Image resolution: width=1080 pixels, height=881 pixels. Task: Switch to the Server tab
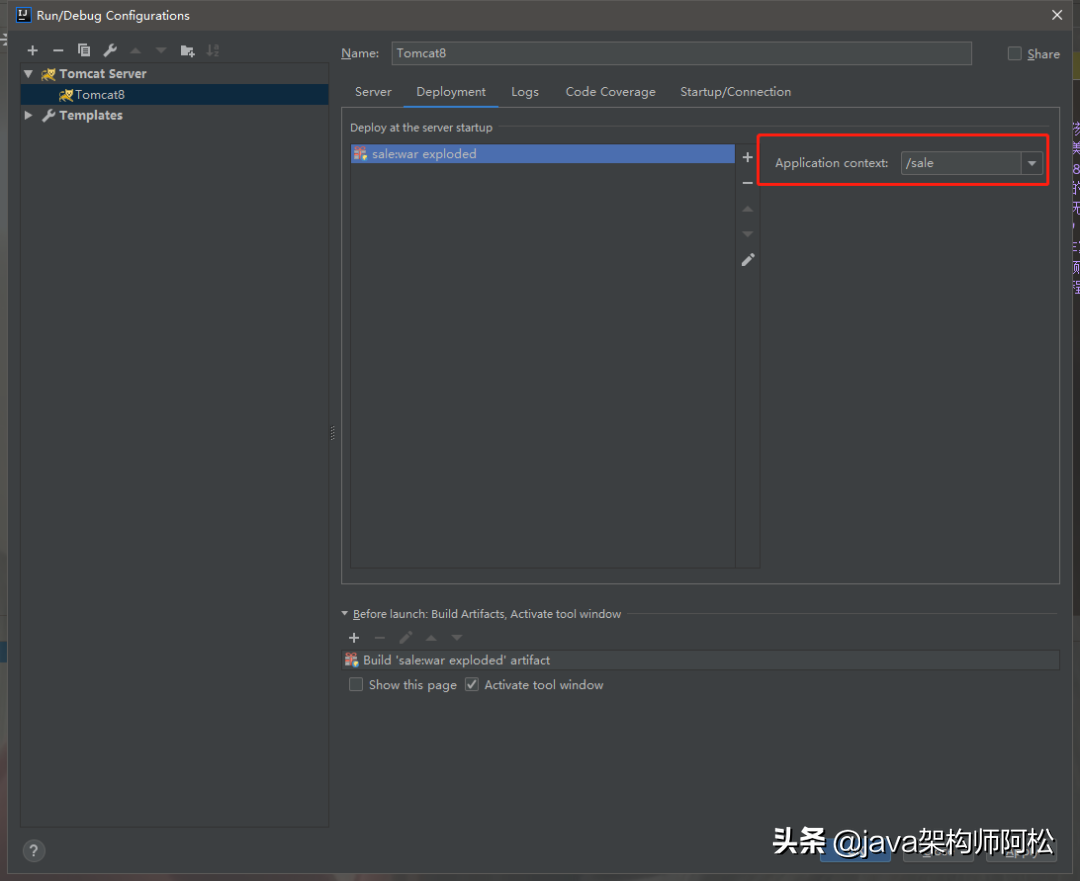373,92
